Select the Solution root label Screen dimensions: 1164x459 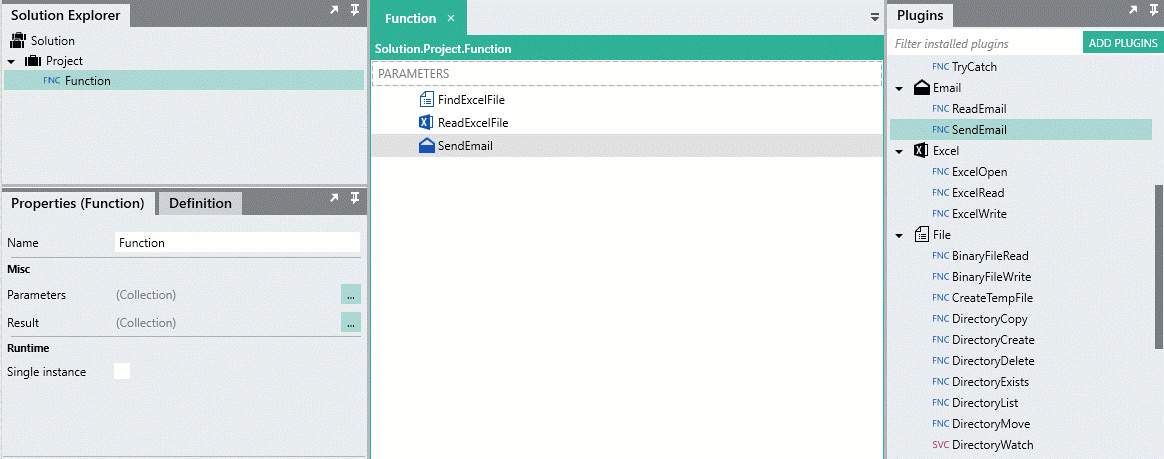tap(53, 41)
